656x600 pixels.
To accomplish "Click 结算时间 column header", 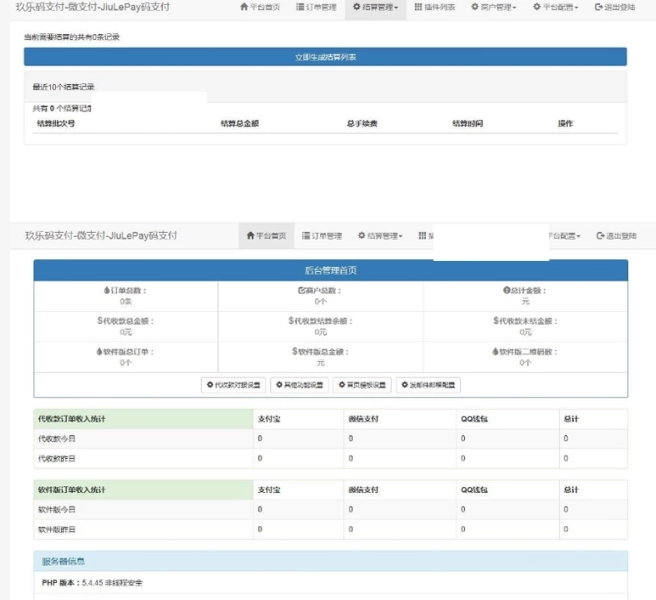I will coord(468,123).
